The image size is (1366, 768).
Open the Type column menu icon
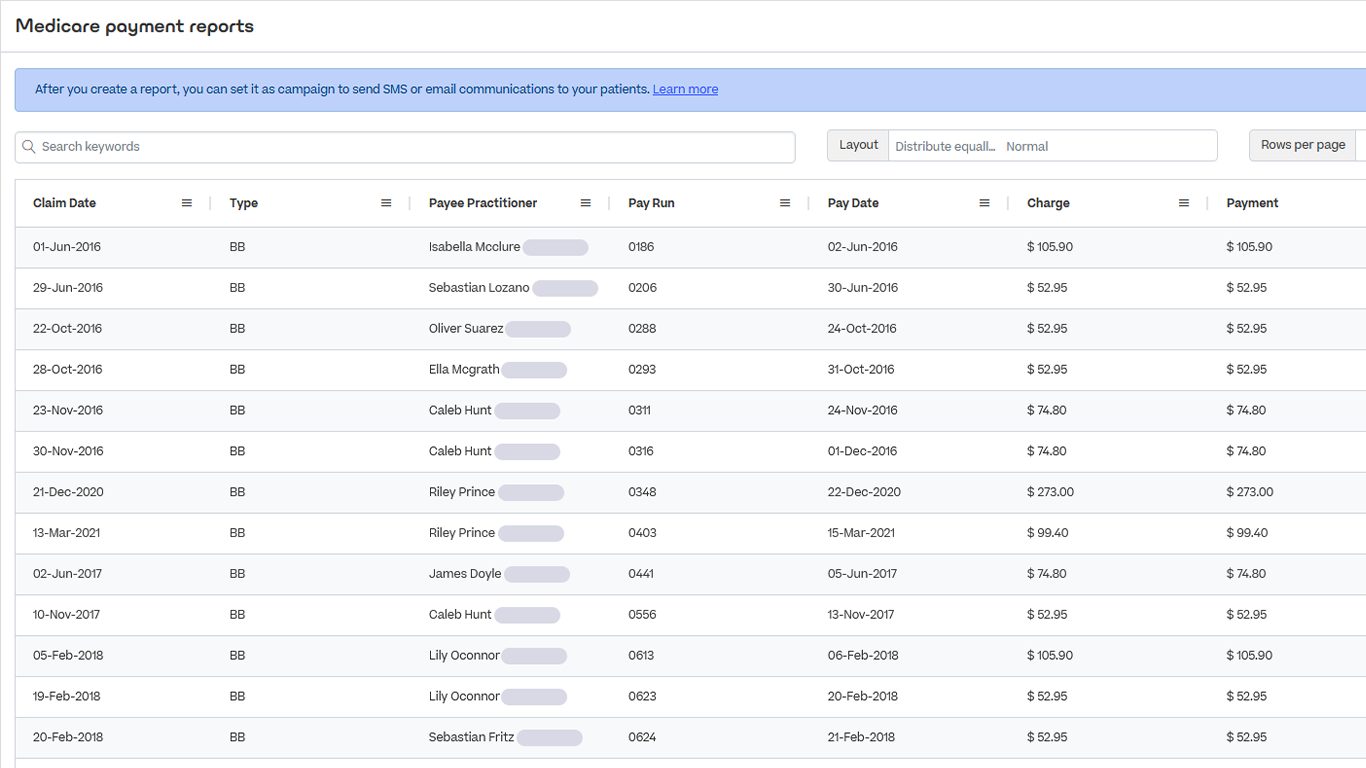tap(386, 203)
